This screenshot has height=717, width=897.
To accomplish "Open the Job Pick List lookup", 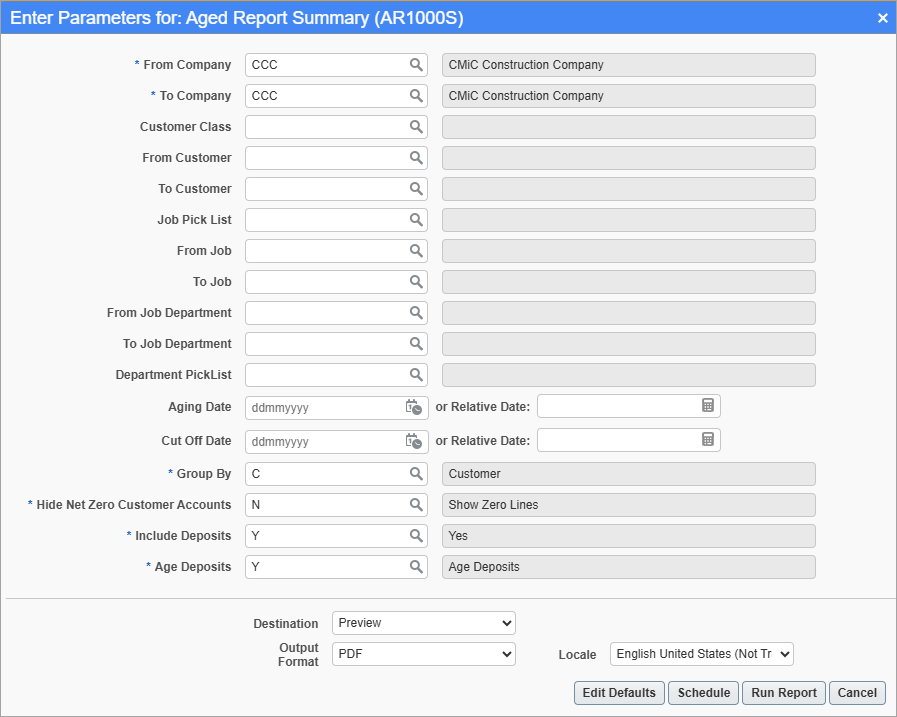I will (x=419, y=219).
